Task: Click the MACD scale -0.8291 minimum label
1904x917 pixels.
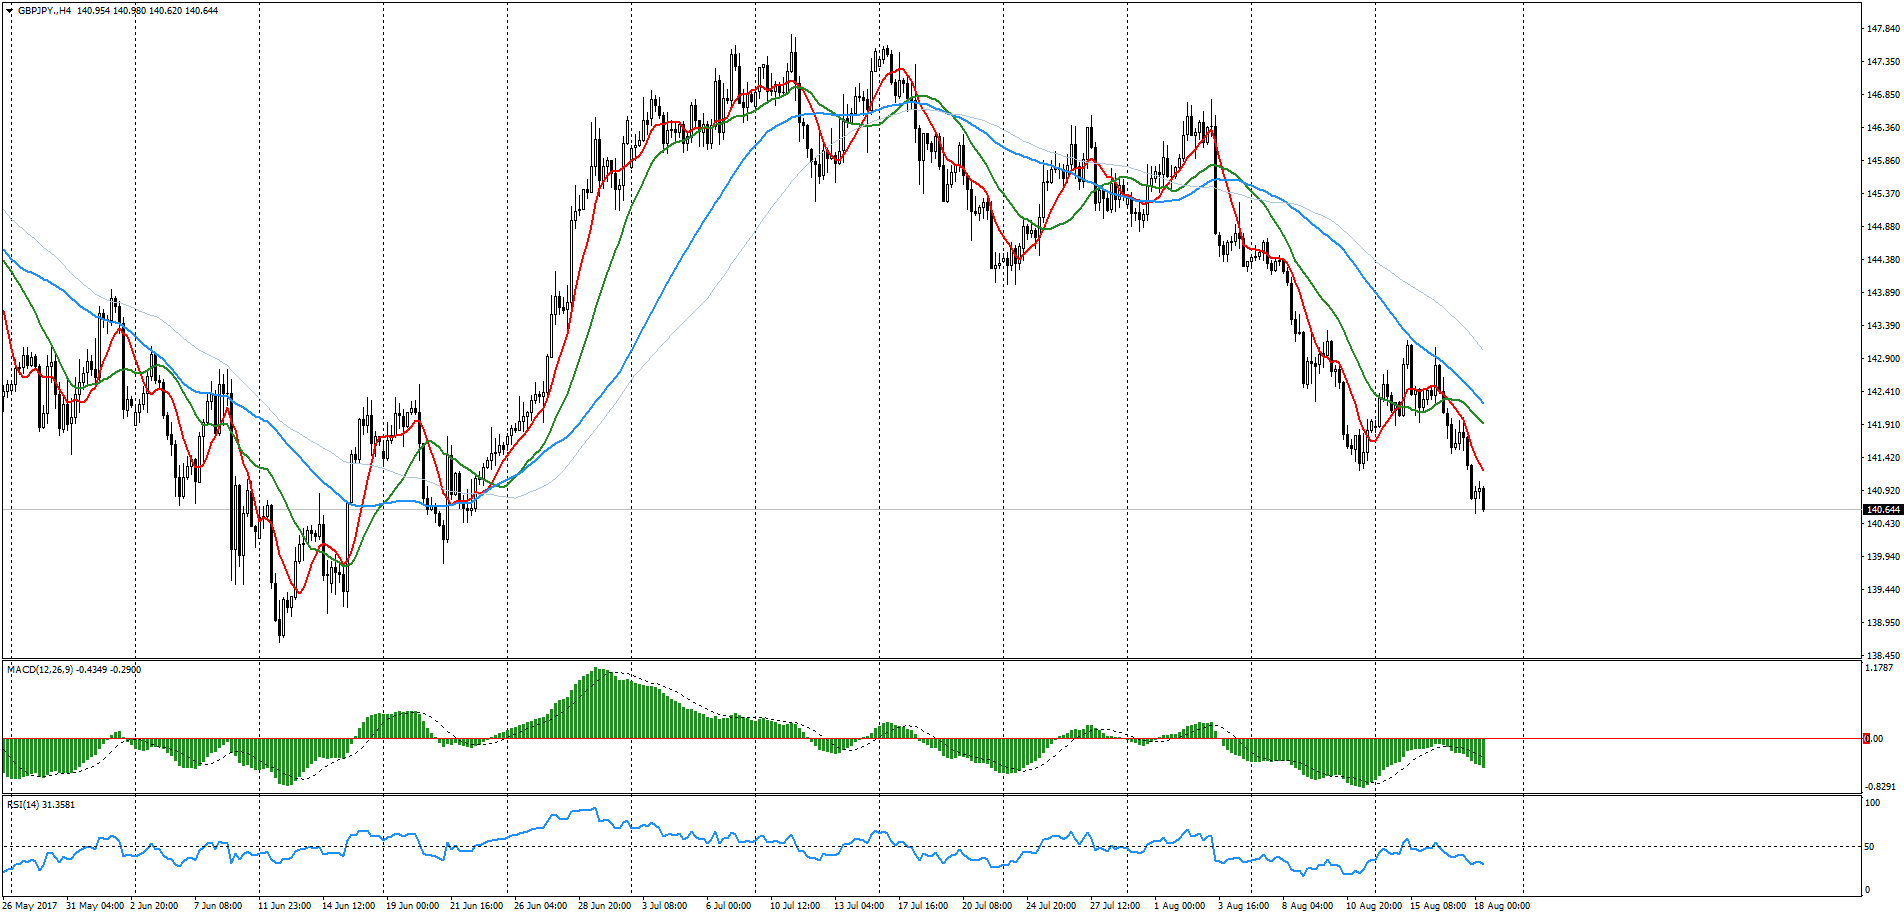Action: (x=1880, y=787)
